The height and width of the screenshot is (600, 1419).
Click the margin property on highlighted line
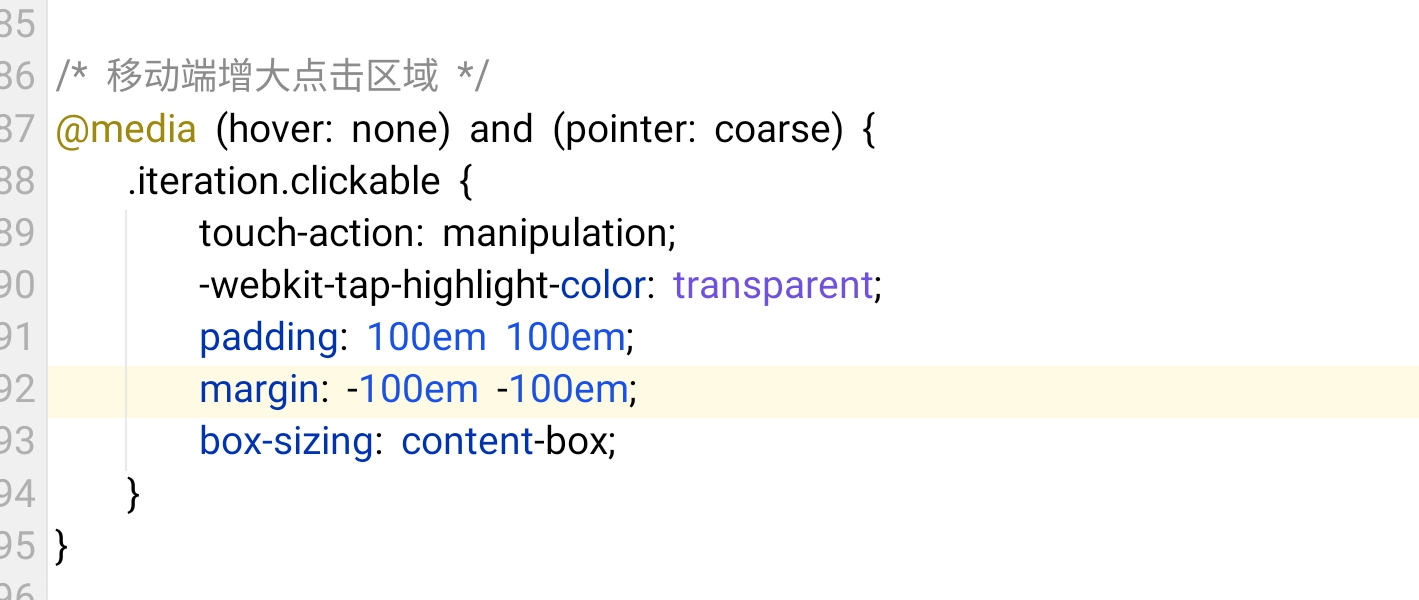coord(259,389)
